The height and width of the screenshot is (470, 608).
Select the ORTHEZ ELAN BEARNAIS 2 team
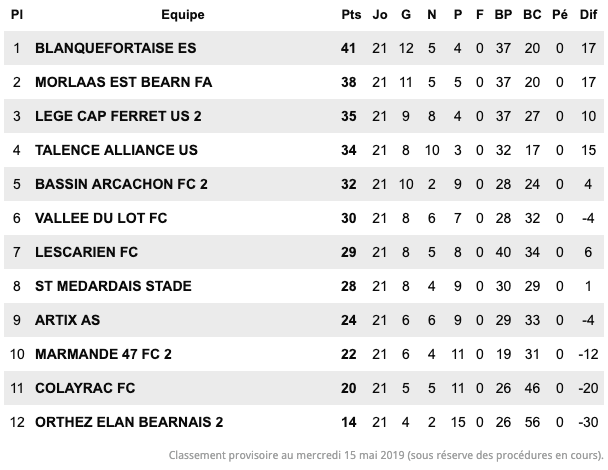click(x=129, y=422)
